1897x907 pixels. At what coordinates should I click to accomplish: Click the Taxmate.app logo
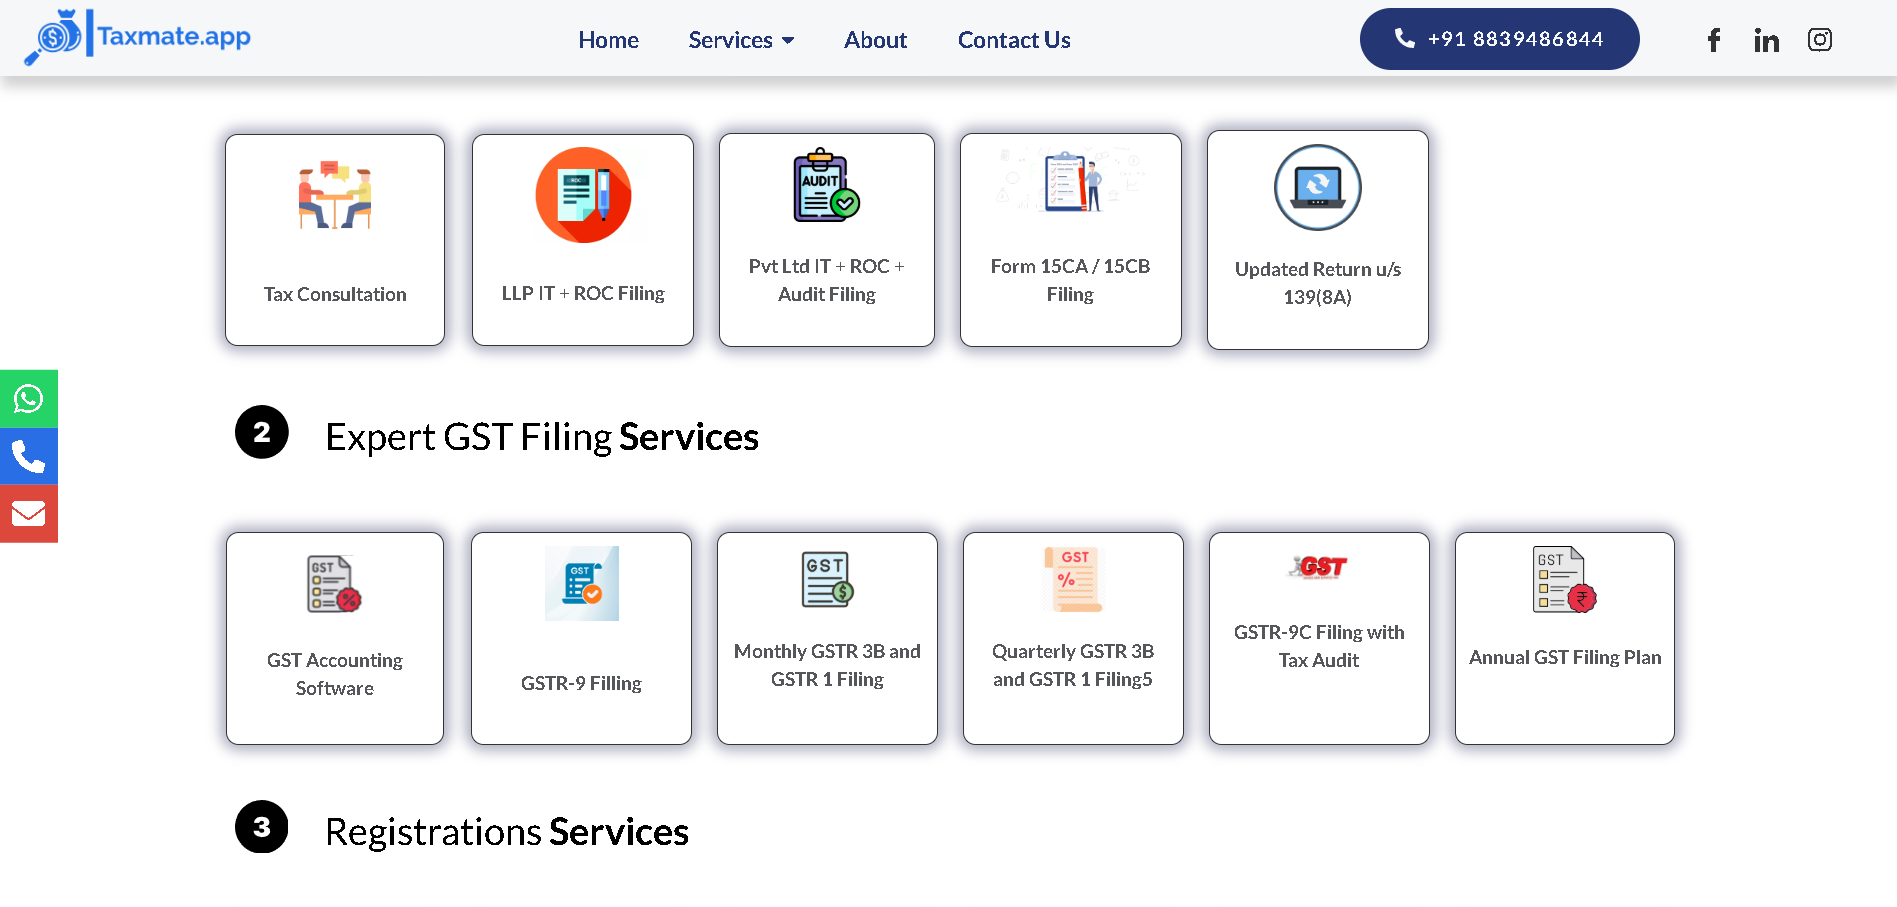(137, 37)
